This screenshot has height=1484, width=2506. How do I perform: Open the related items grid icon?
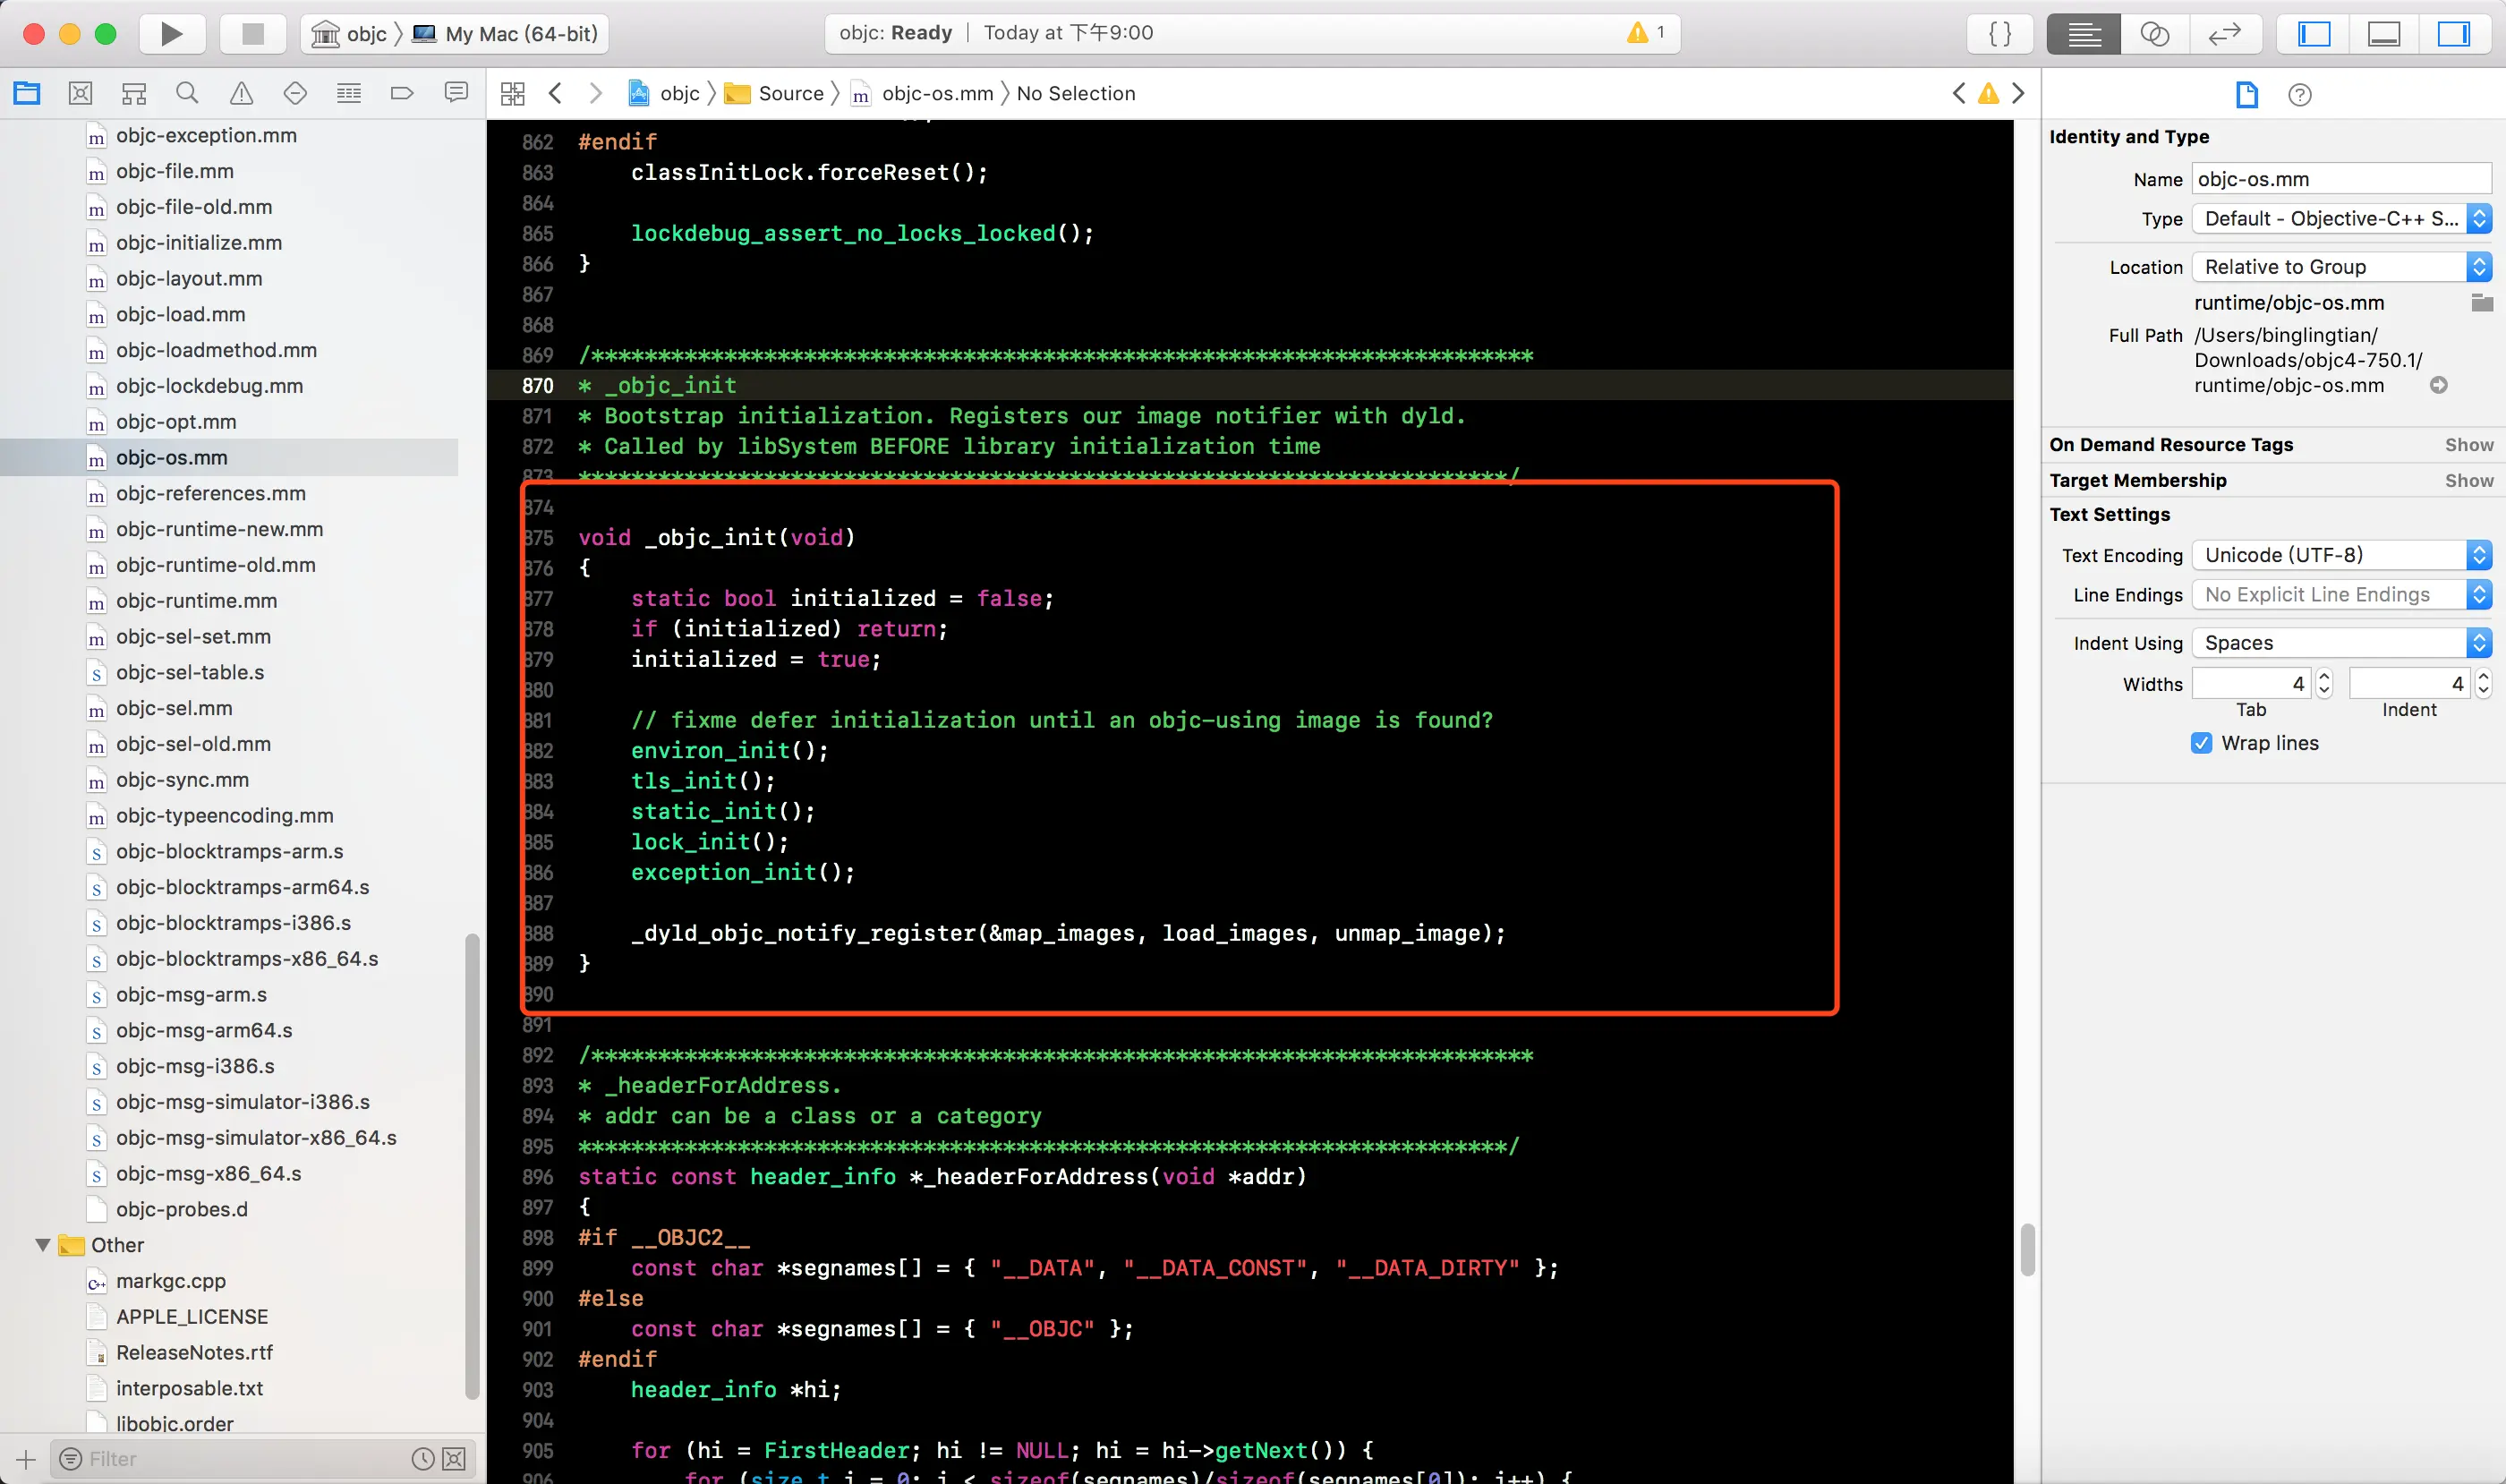tap(513, 94)
